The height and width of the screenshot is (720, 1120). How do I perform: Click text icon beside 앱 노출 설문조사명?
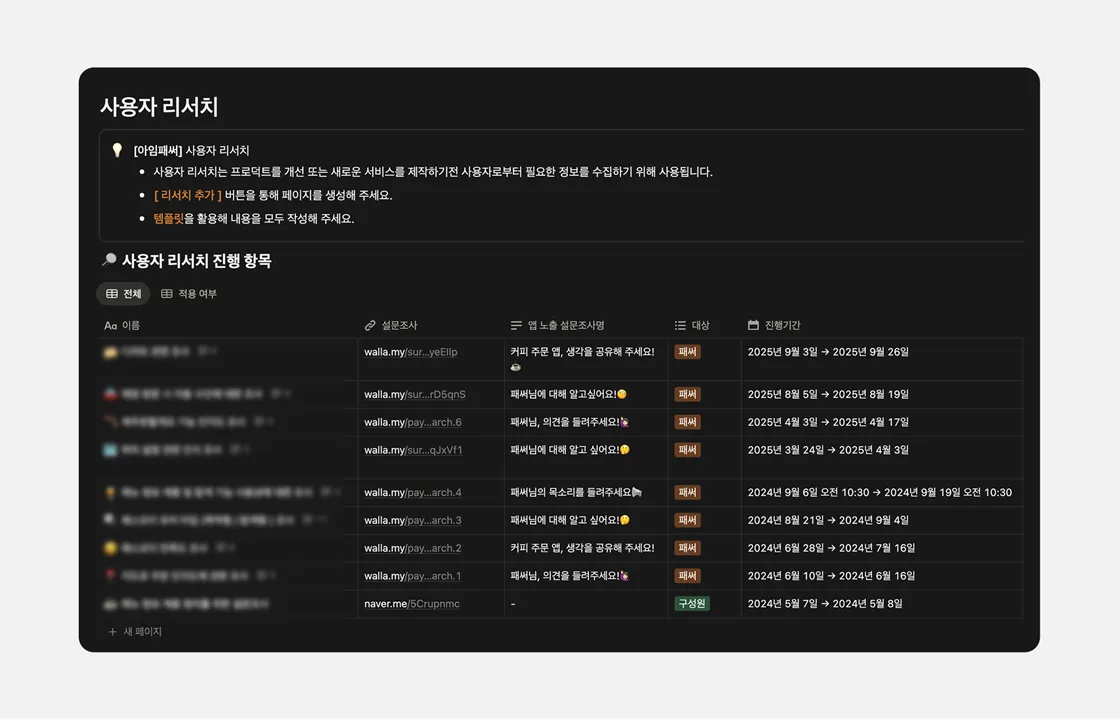516,325
